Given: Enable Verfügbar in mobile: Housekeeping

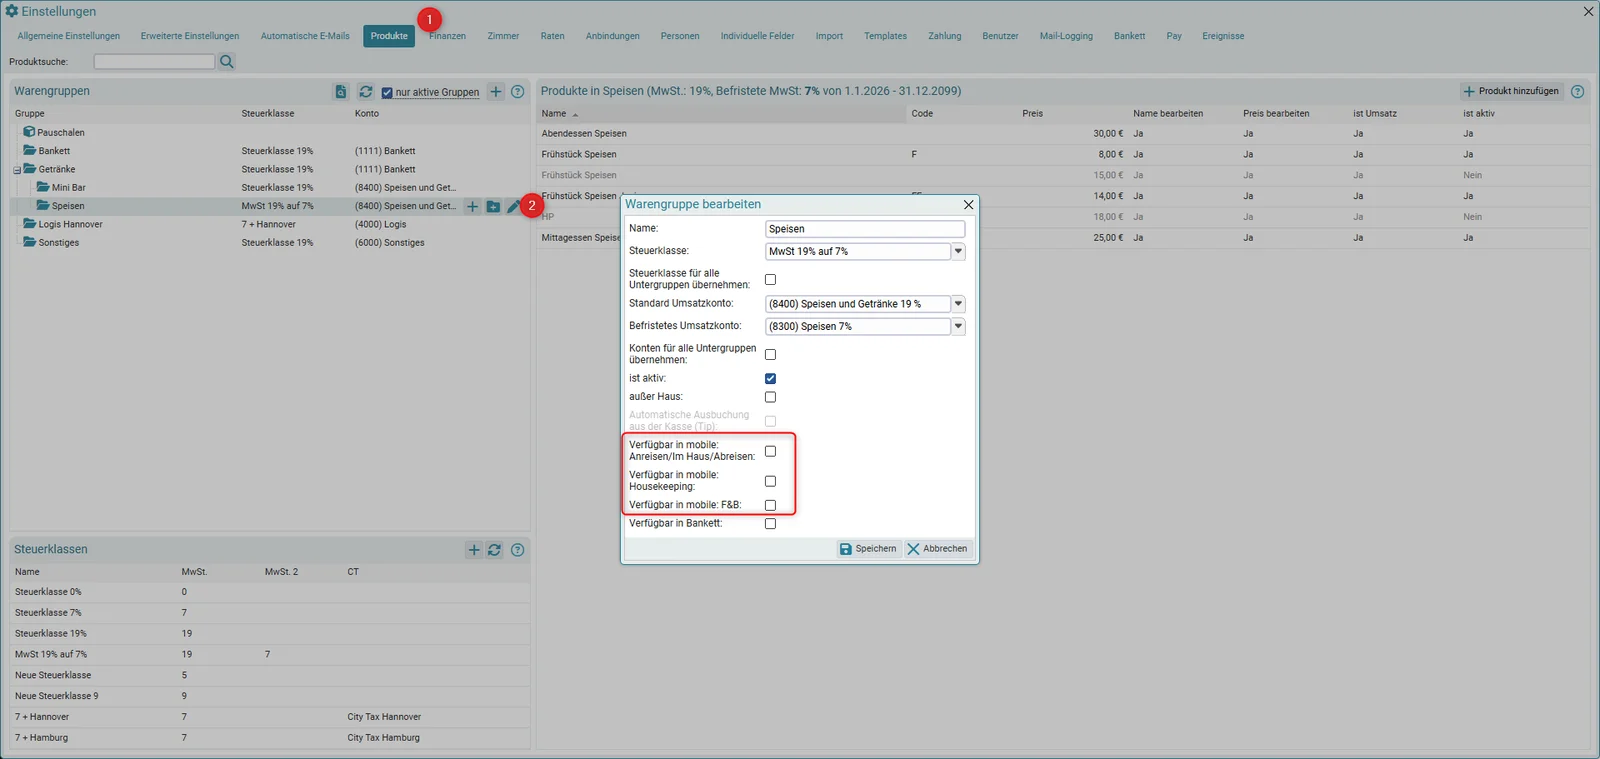Looking at the screenshot, I should [770, 481].
